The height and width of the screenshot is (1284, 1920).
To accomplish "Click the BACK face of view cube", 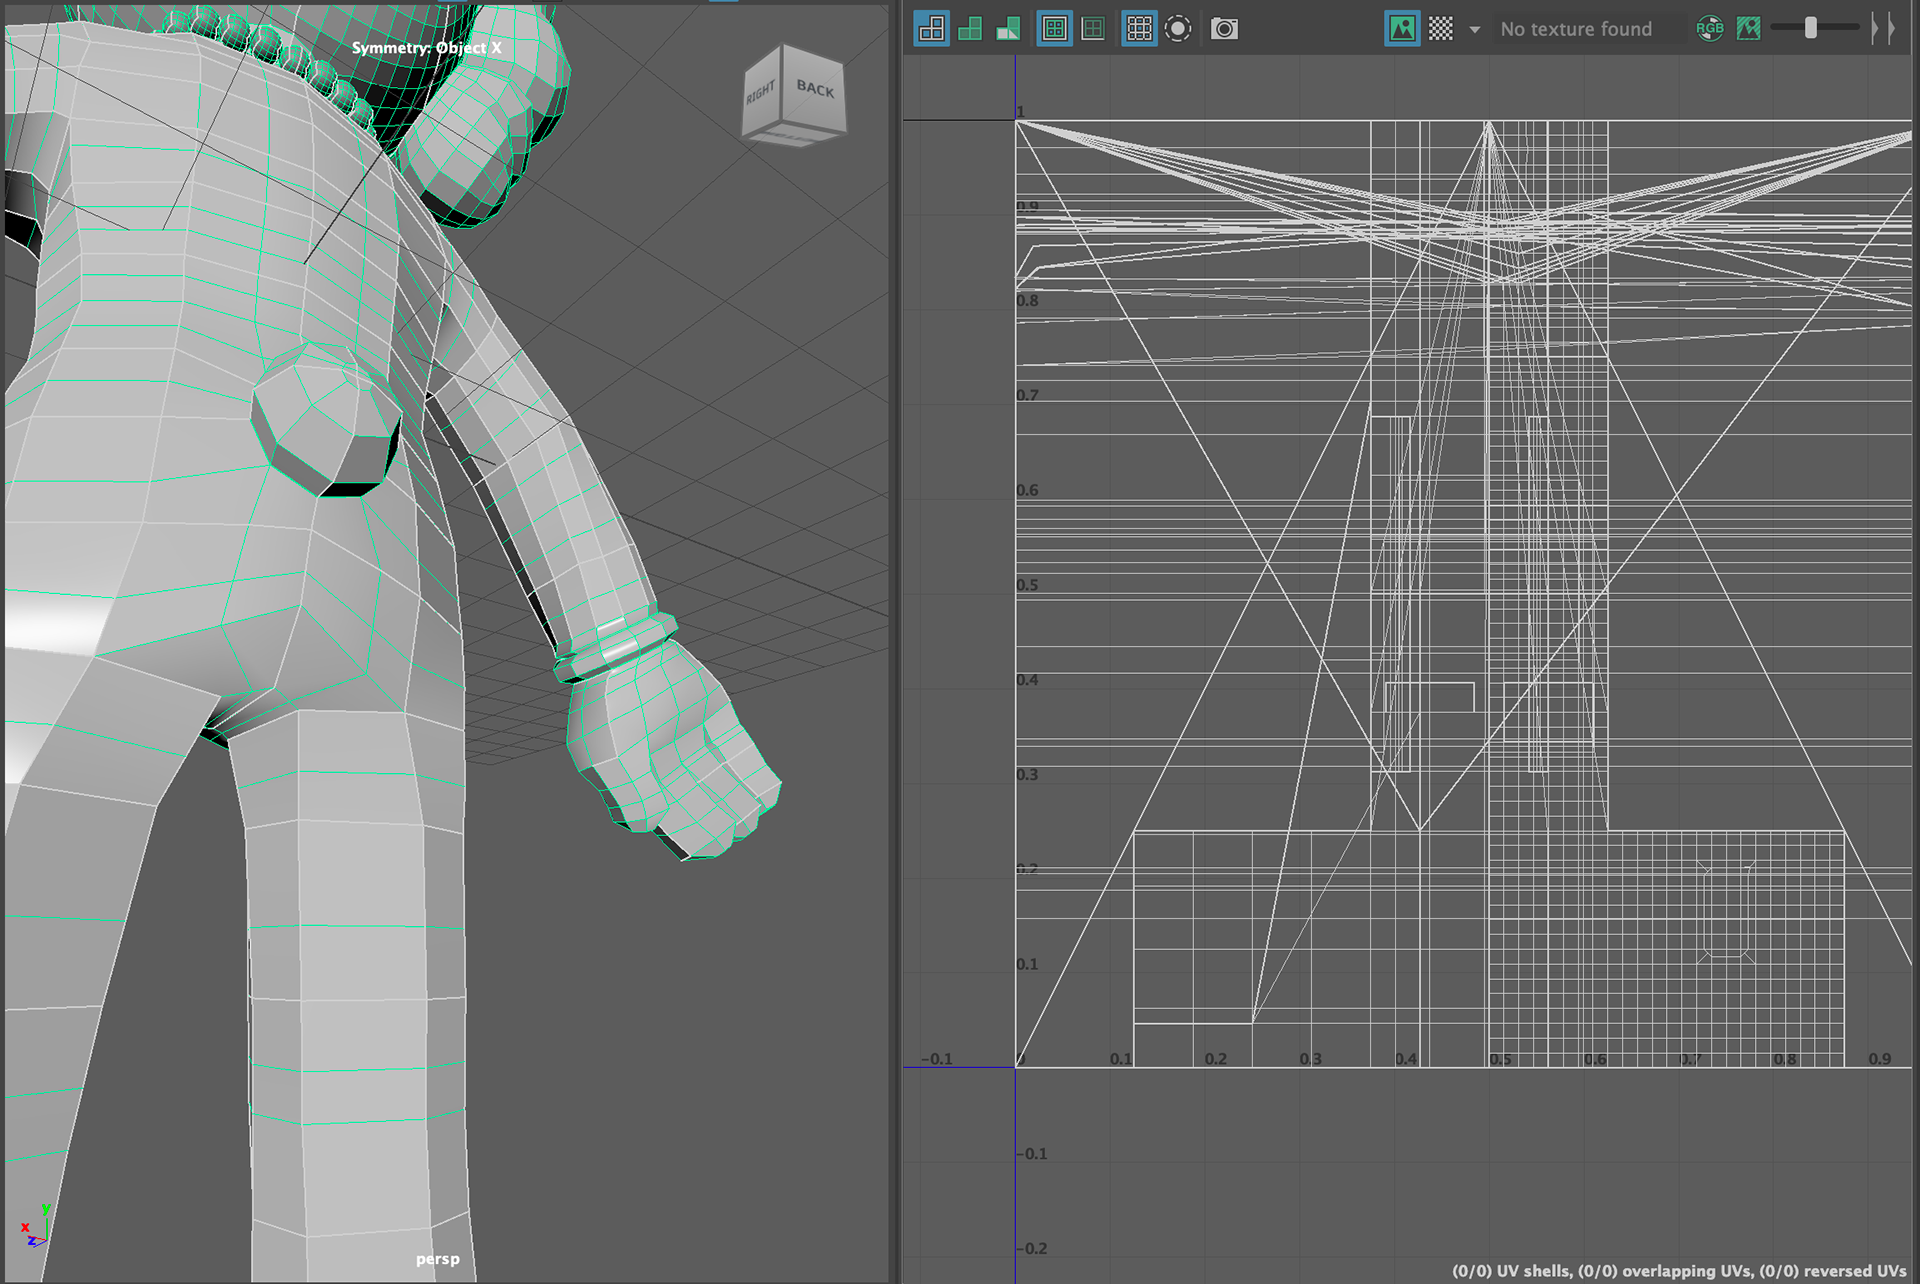I will coord(815,89).
